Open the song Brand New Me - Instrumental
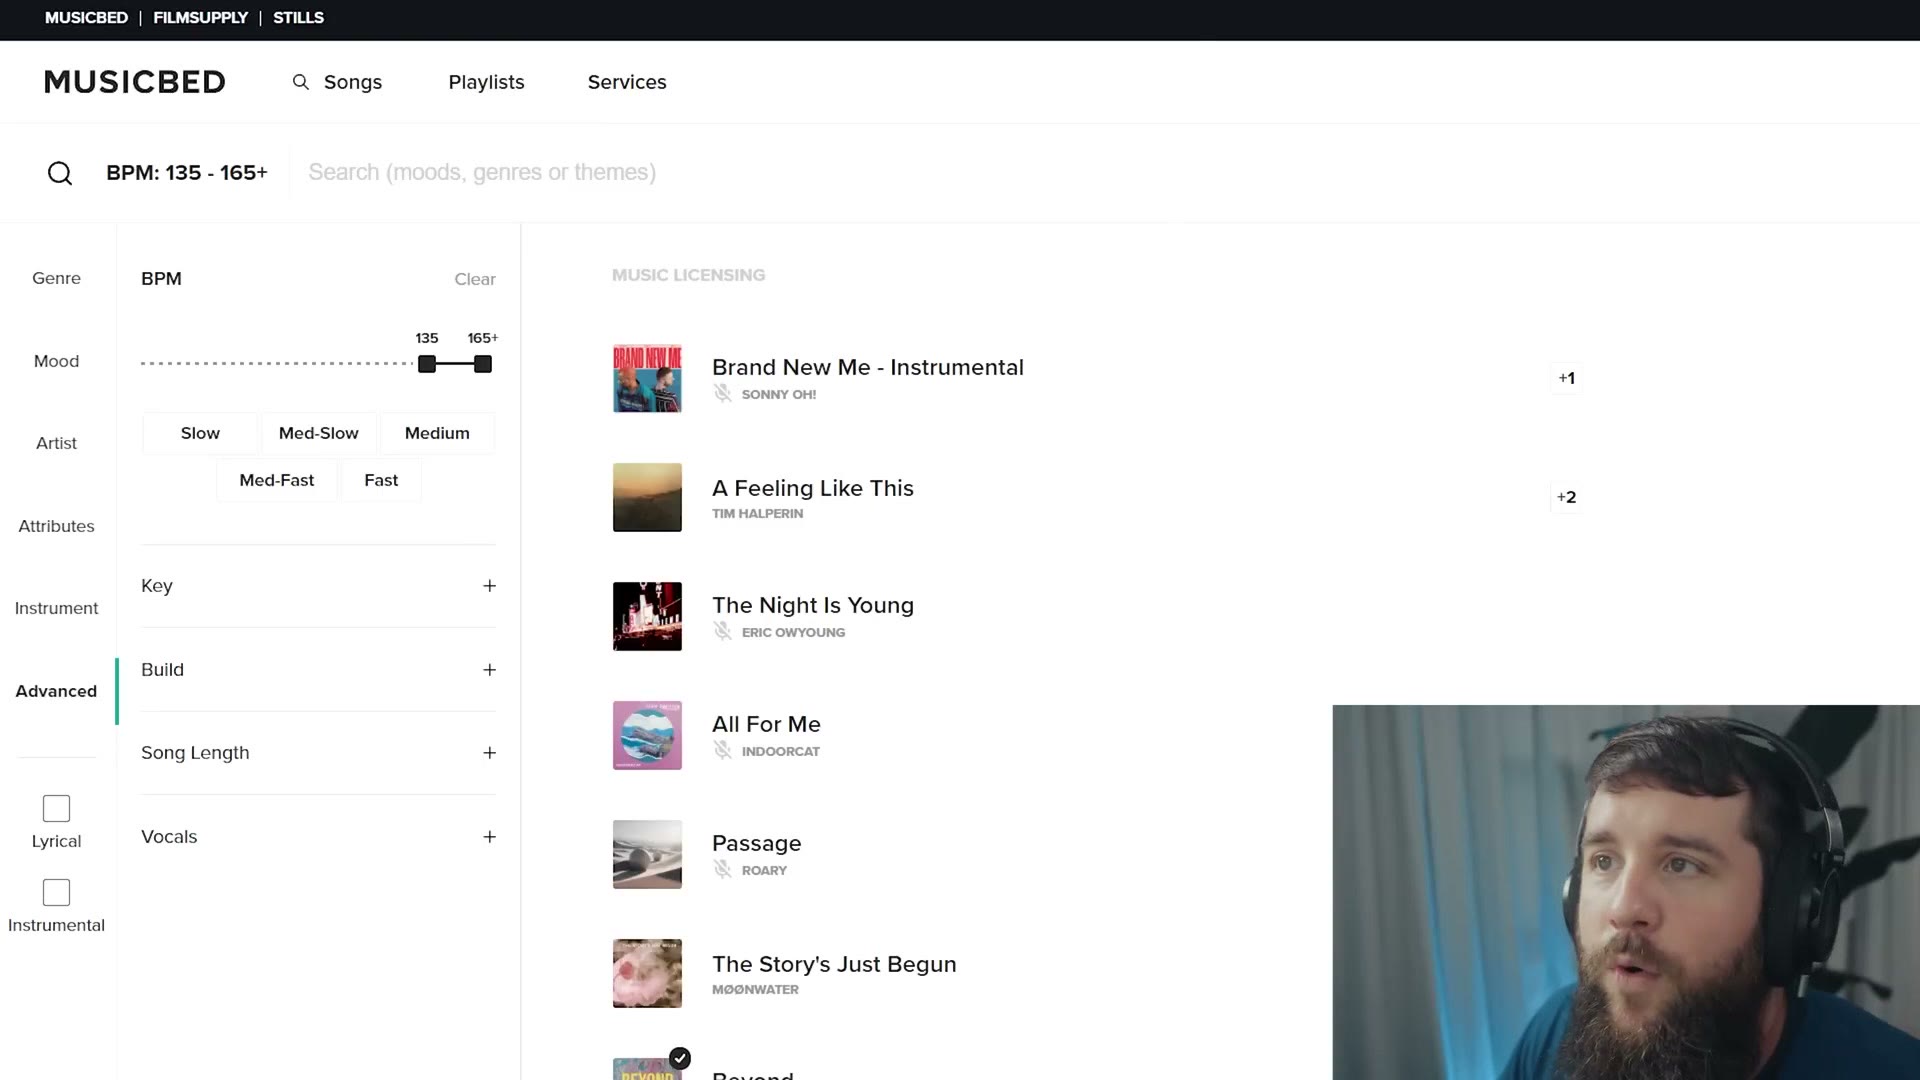Screen dimensions: 1920x1080 pos(867,367)
